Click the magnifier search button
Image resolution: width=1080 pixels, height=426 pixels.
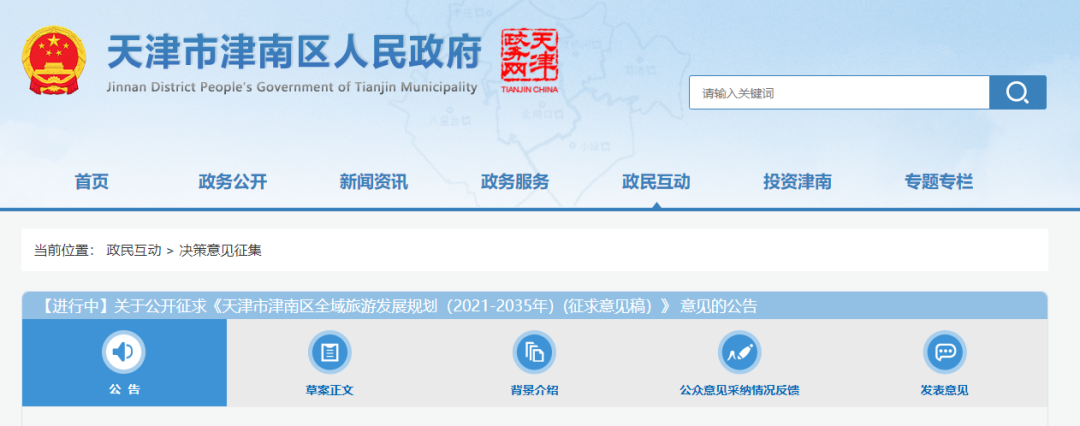[1017, 92]
